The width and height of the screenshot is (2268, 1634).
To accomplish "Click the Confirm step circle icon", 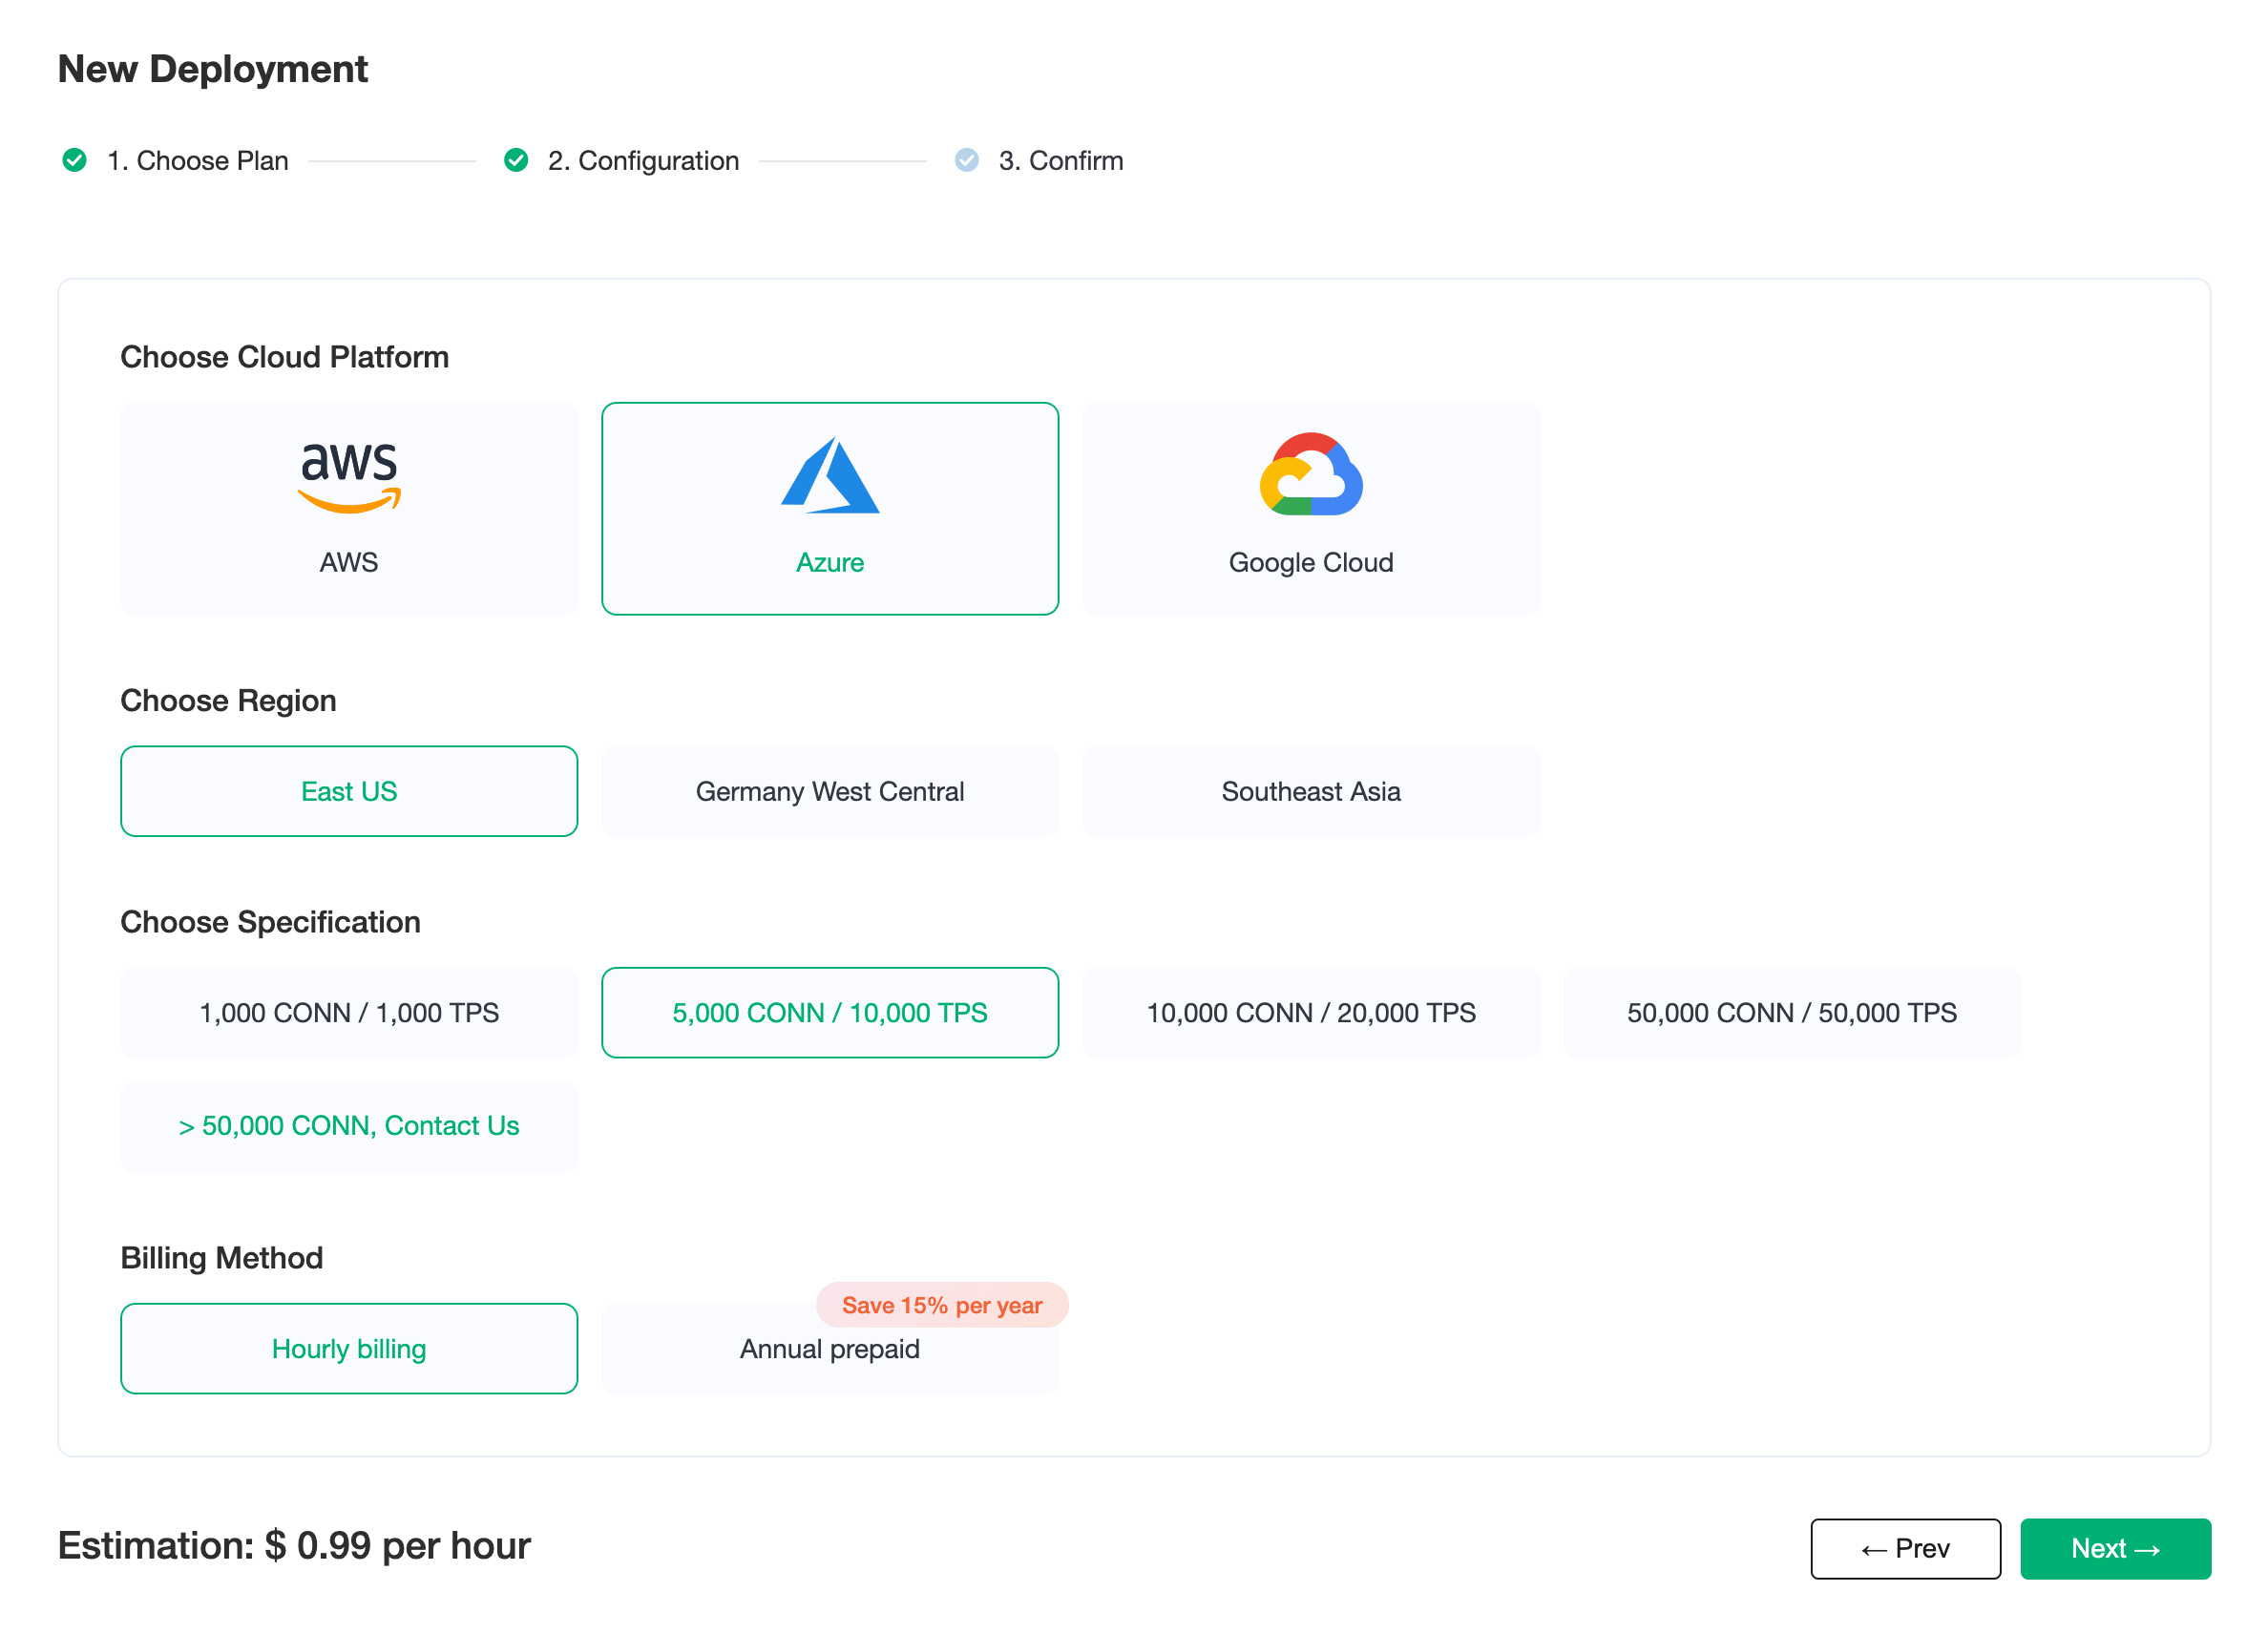I will pos(967,160).
